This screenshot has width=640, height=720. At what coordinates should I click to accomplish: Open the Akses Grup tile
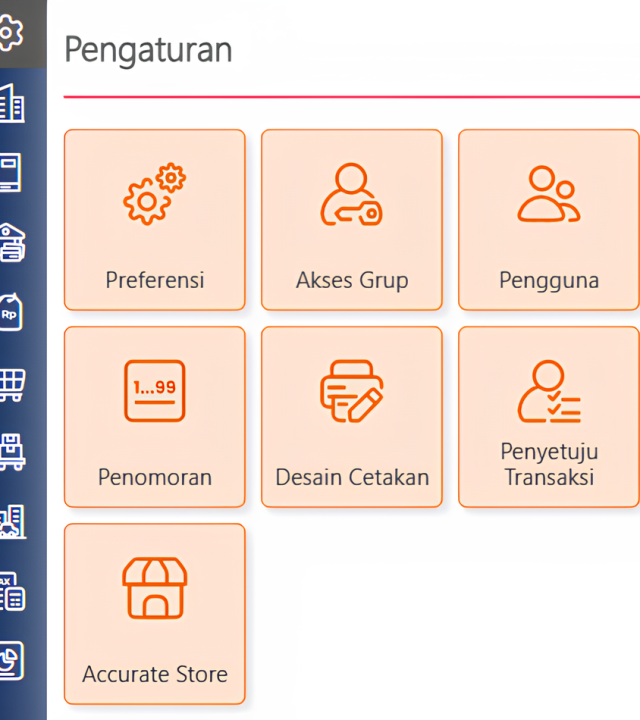click(x=352, y=219)
